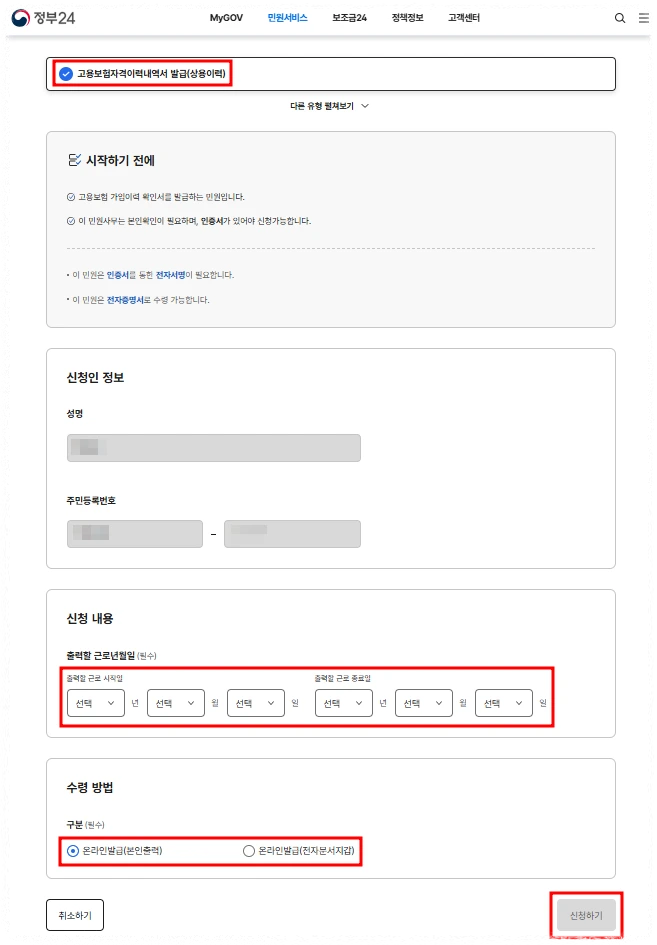Image resolution: width=657 pixels, height=945 pixels.
Task: Click the 취소하기 cancel button
Action: pyautogui.click(x=75, y=914)
